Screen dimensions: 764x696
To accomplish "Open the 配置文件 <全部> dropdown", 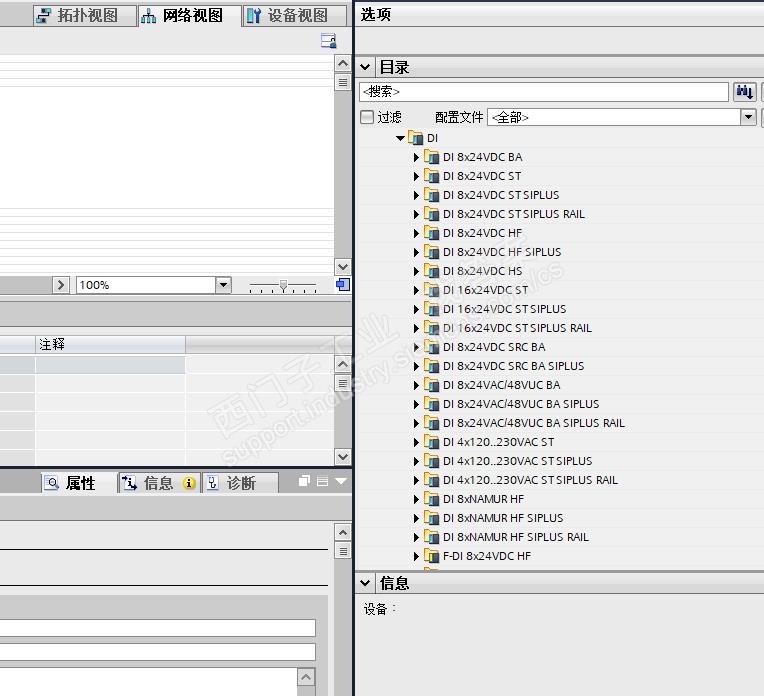I will pos(748,117).
